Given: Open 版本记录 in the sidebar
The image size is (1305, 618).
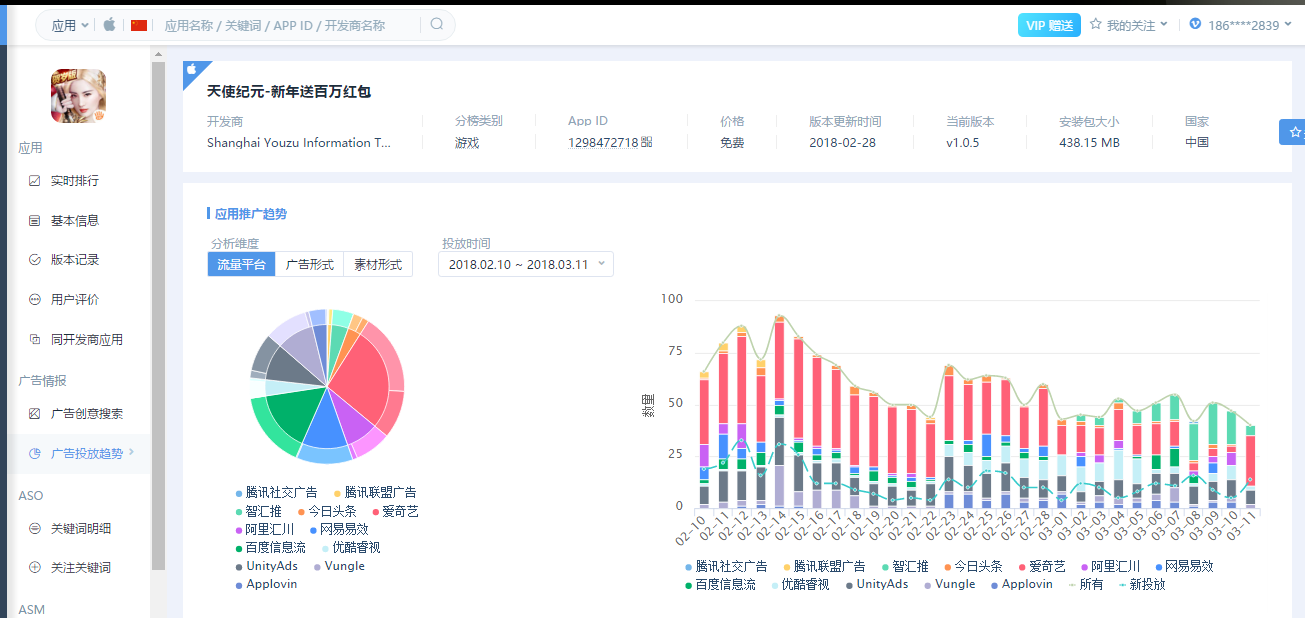Looking at the screenshot, I should (75, 260).
